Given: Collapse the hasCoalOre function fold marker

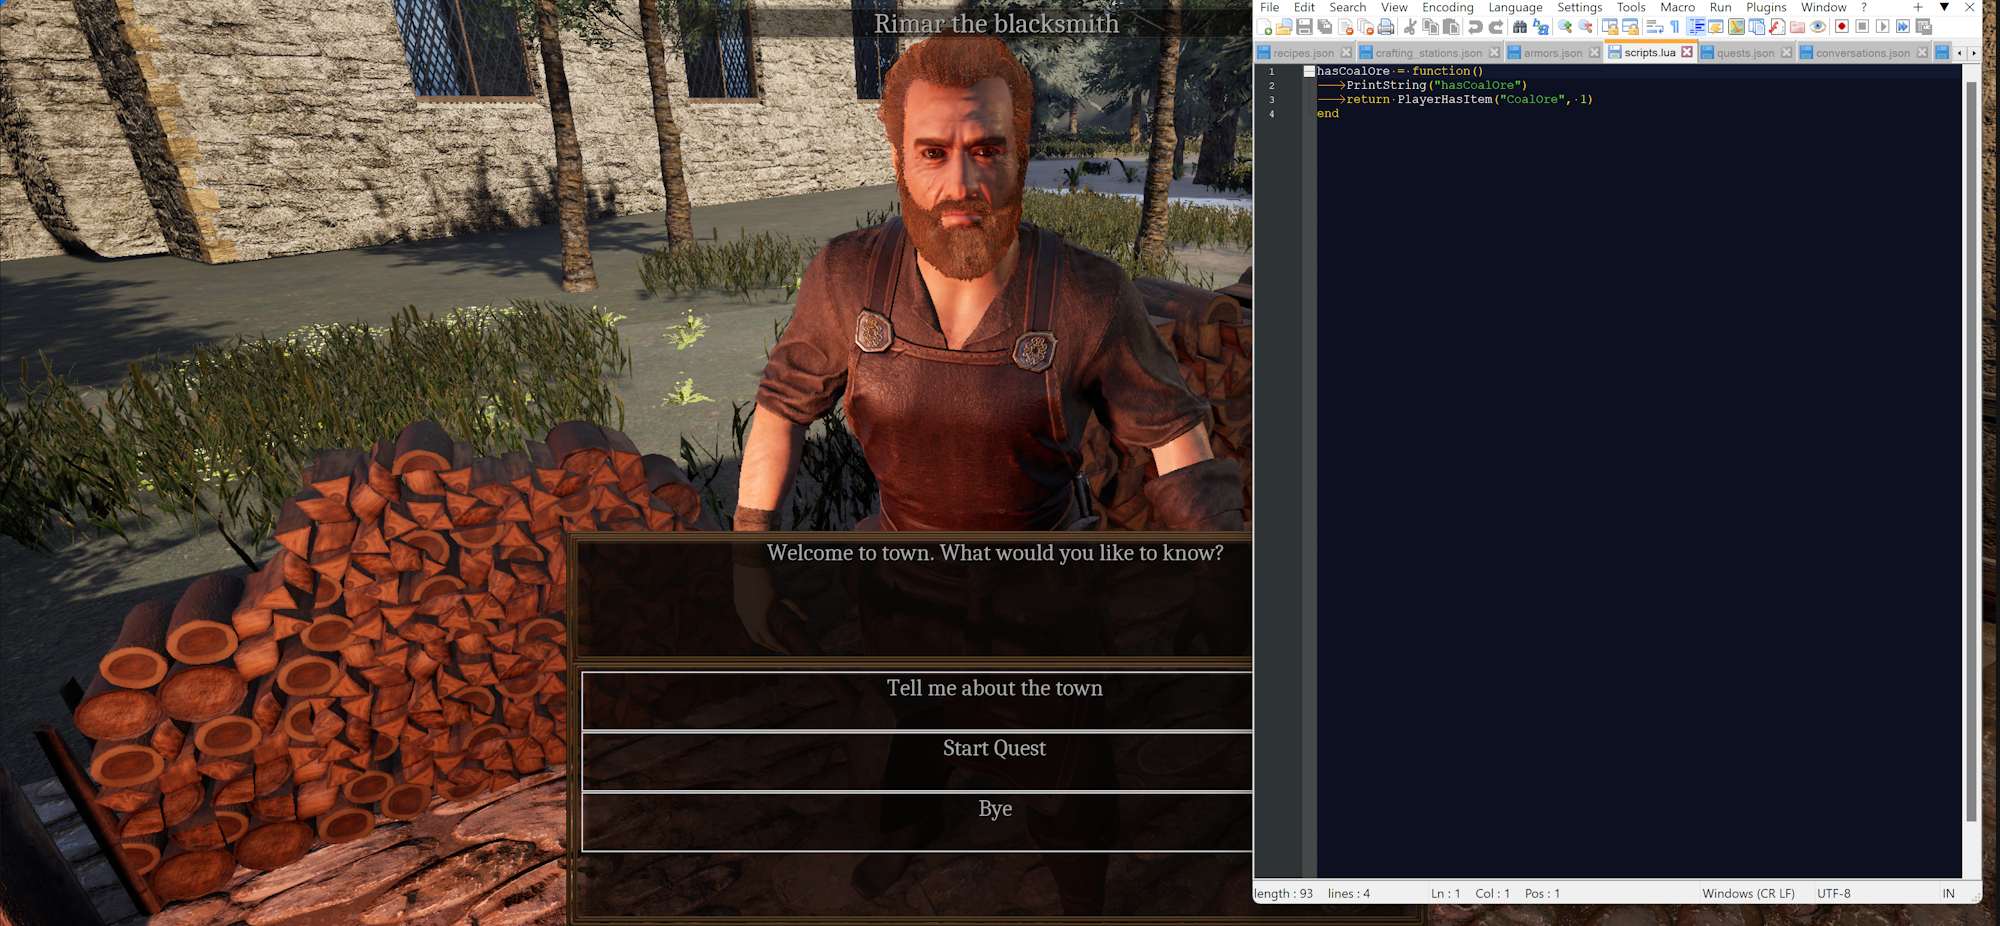Looking at the screenshot, I should [1309, 71].
